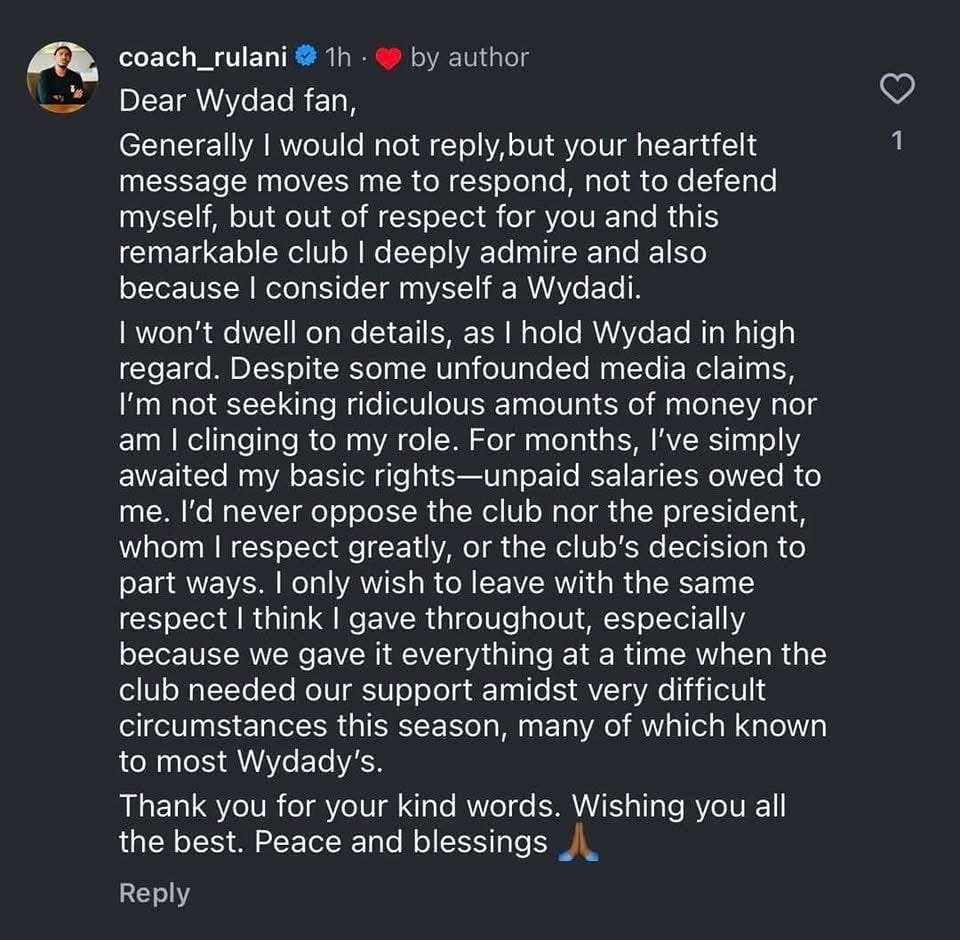Click the Reply link below the comment
The width and height of the screenshot is (960, 940).
click(x=154, y=893)
